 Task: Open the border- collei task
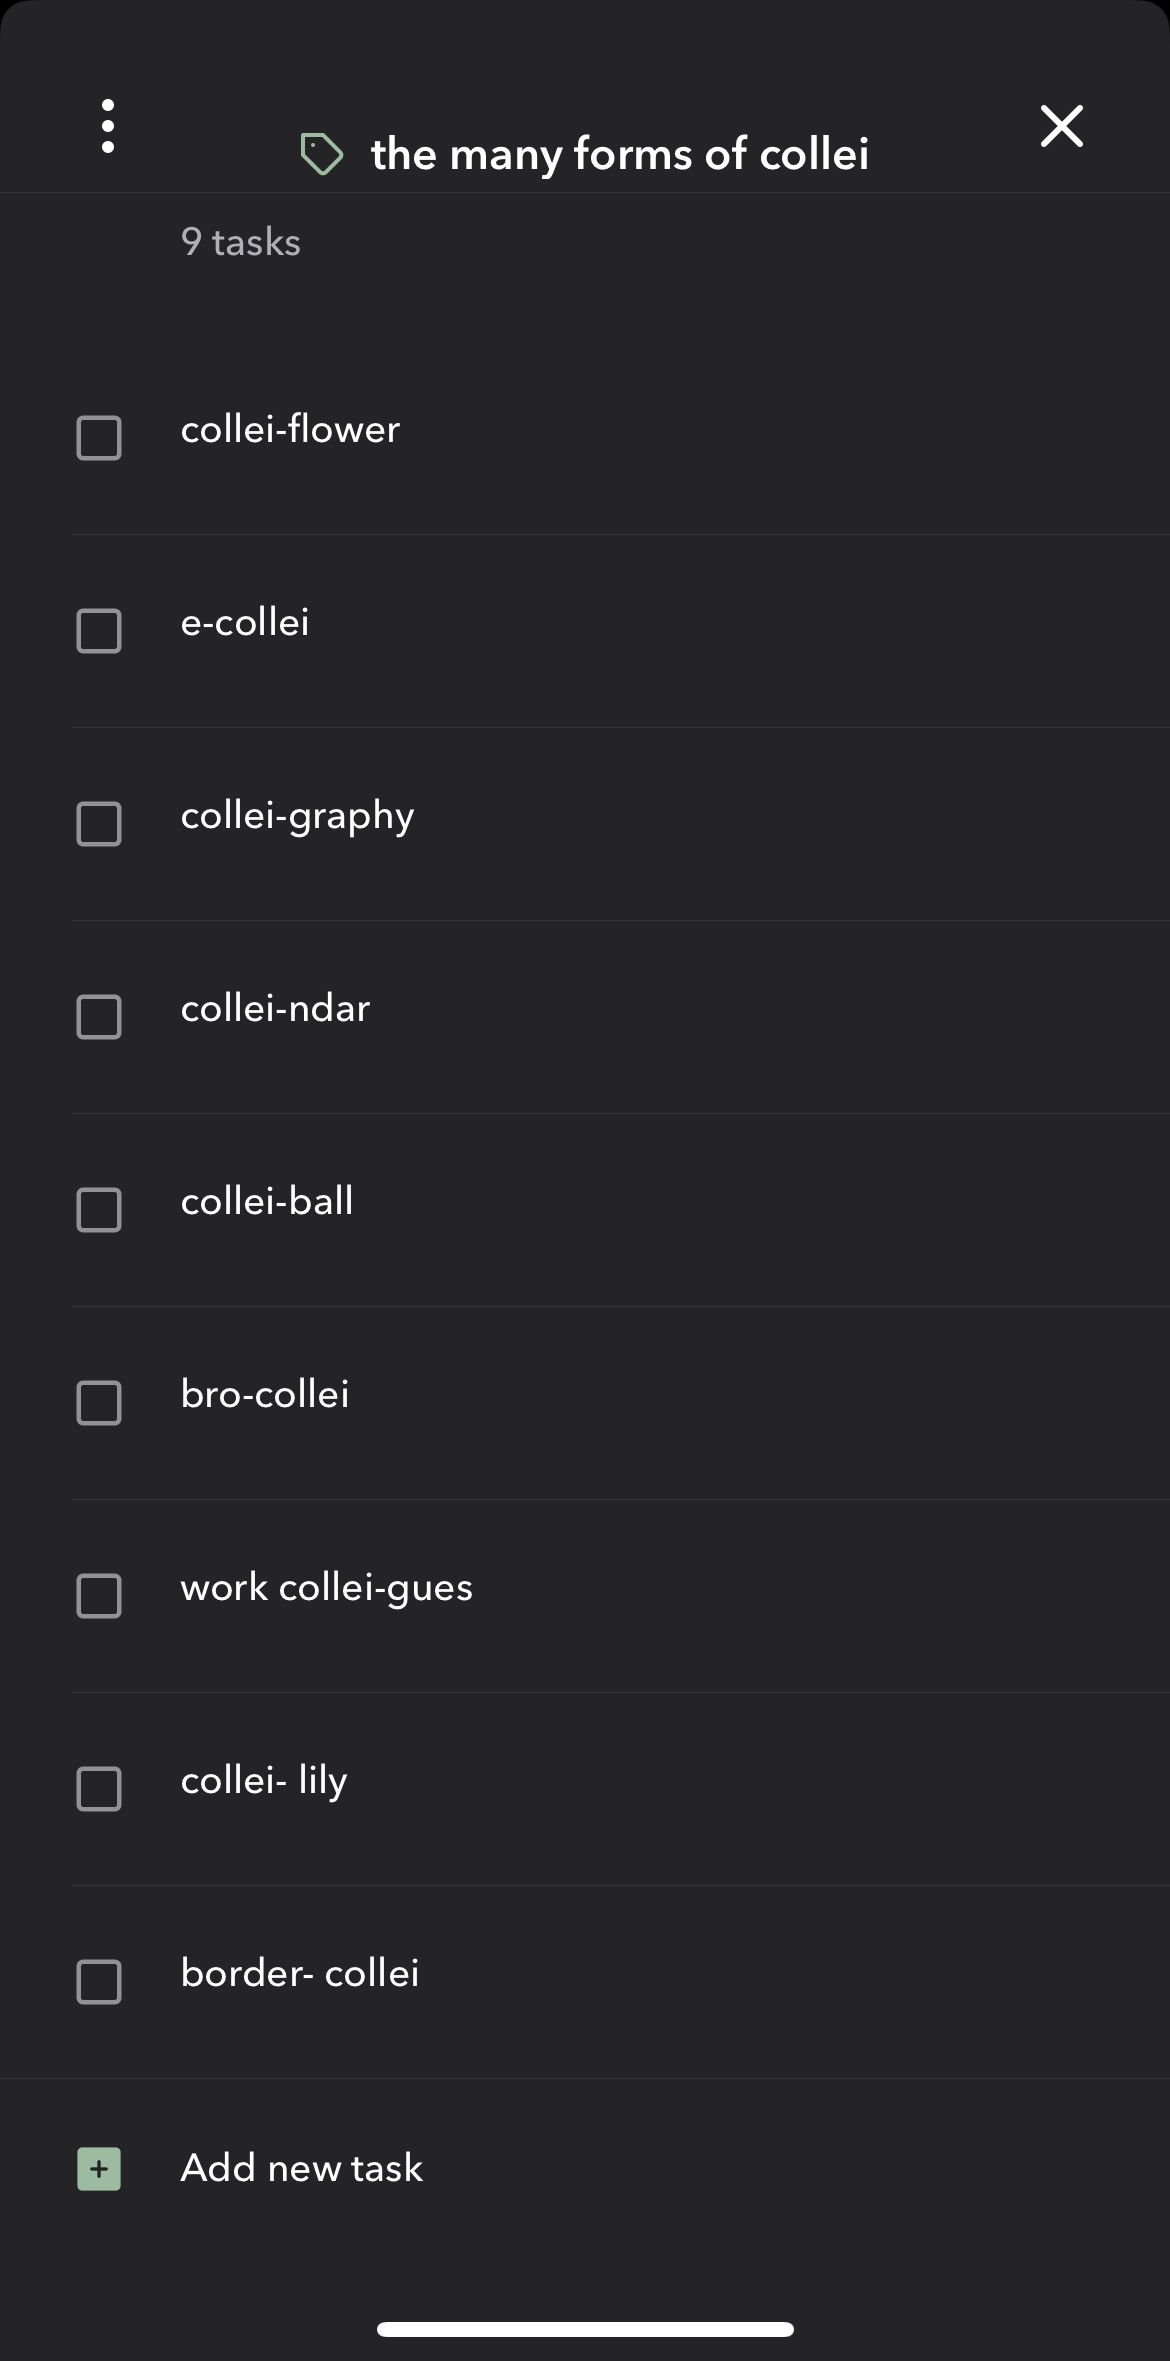tap(299, 1974)
